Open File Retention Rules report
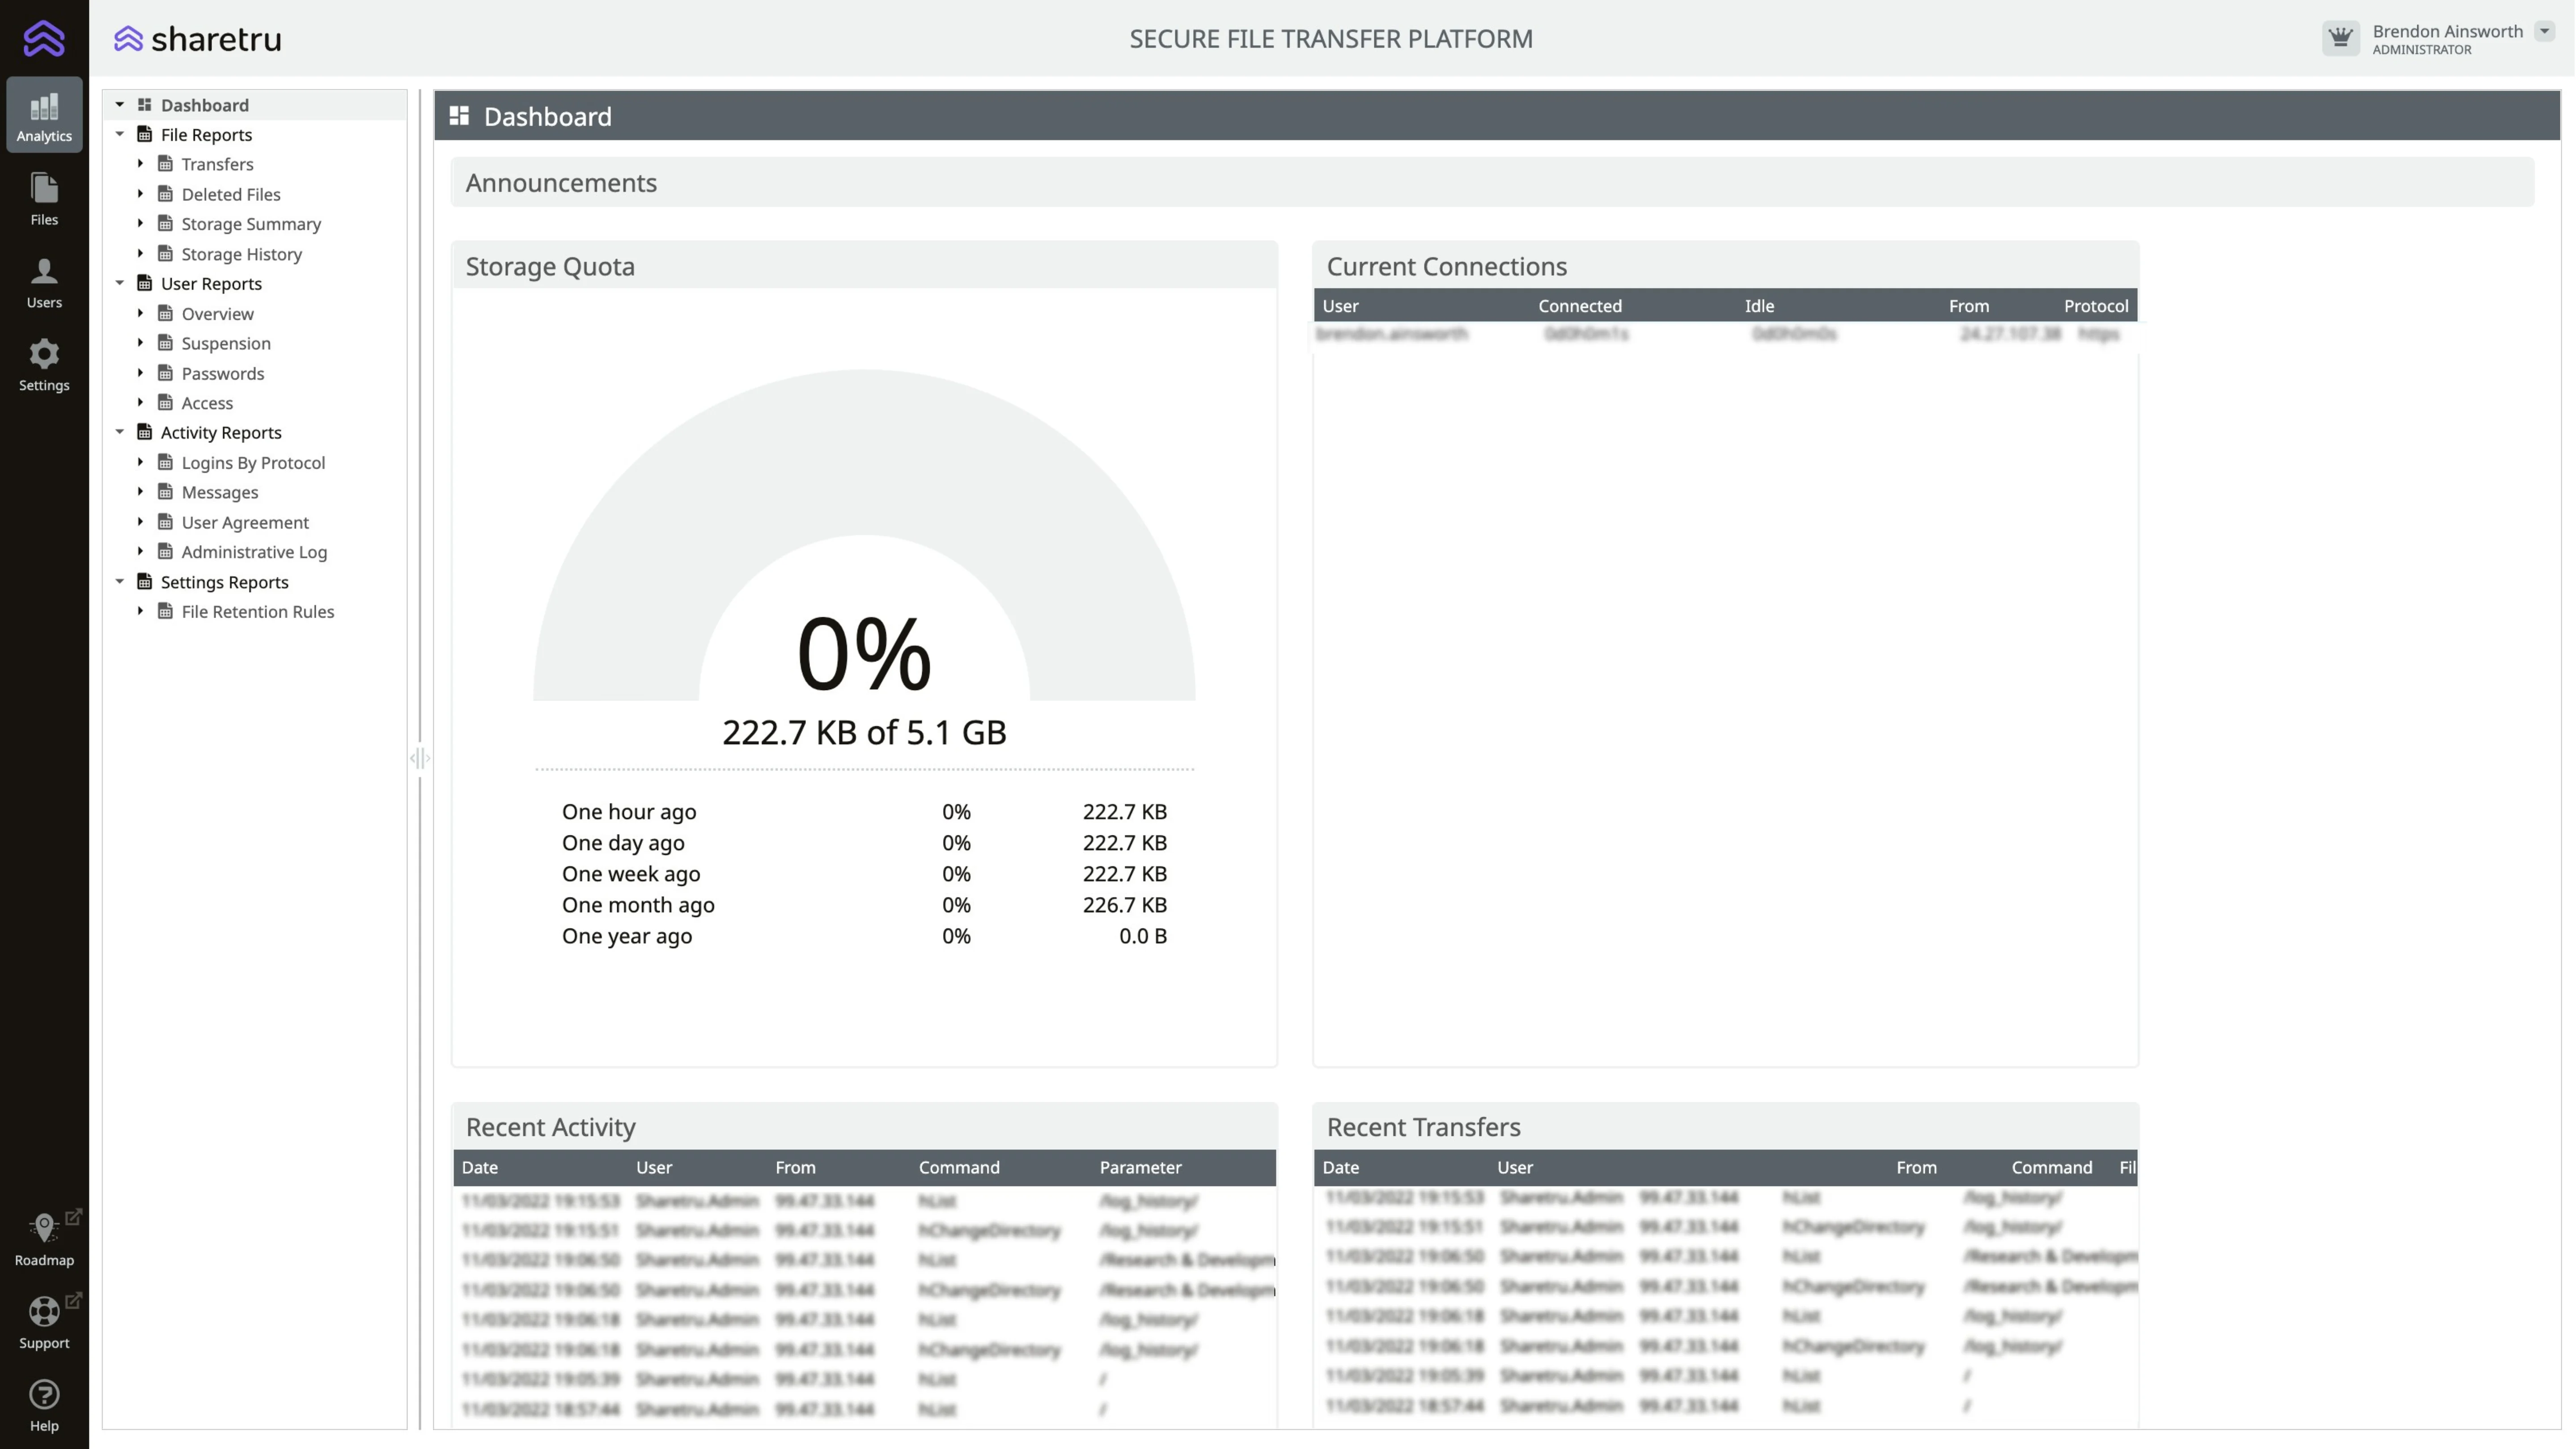This screenshot has height=1449, width=2576. [x=257, y=612]
